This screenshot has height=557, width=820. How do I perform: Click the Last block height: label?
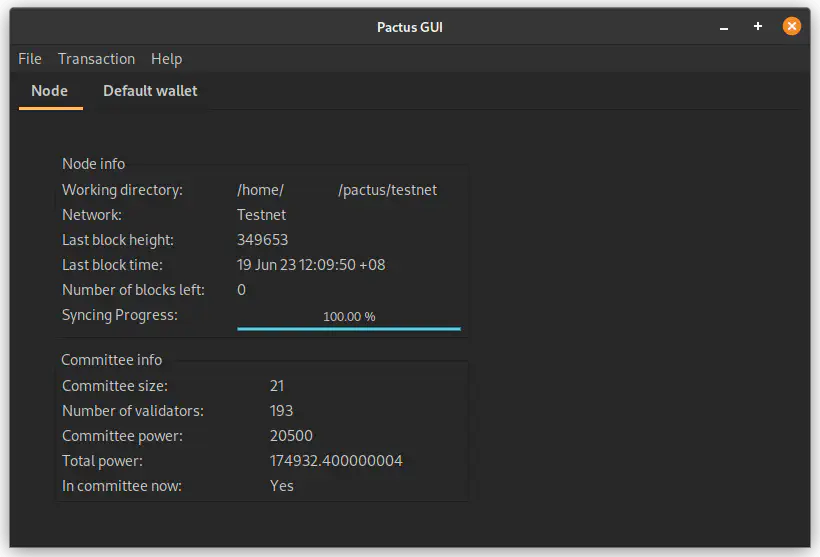118,240
